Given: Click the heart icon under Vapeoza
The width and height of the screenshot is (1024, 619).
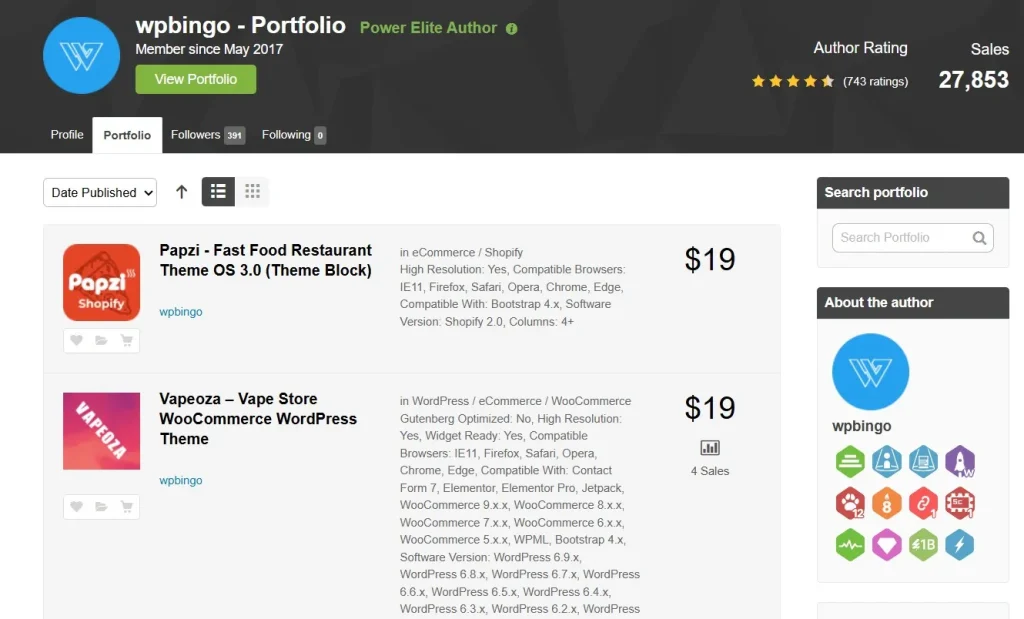Looking at the screenshot, I should (x=77, y=507).
